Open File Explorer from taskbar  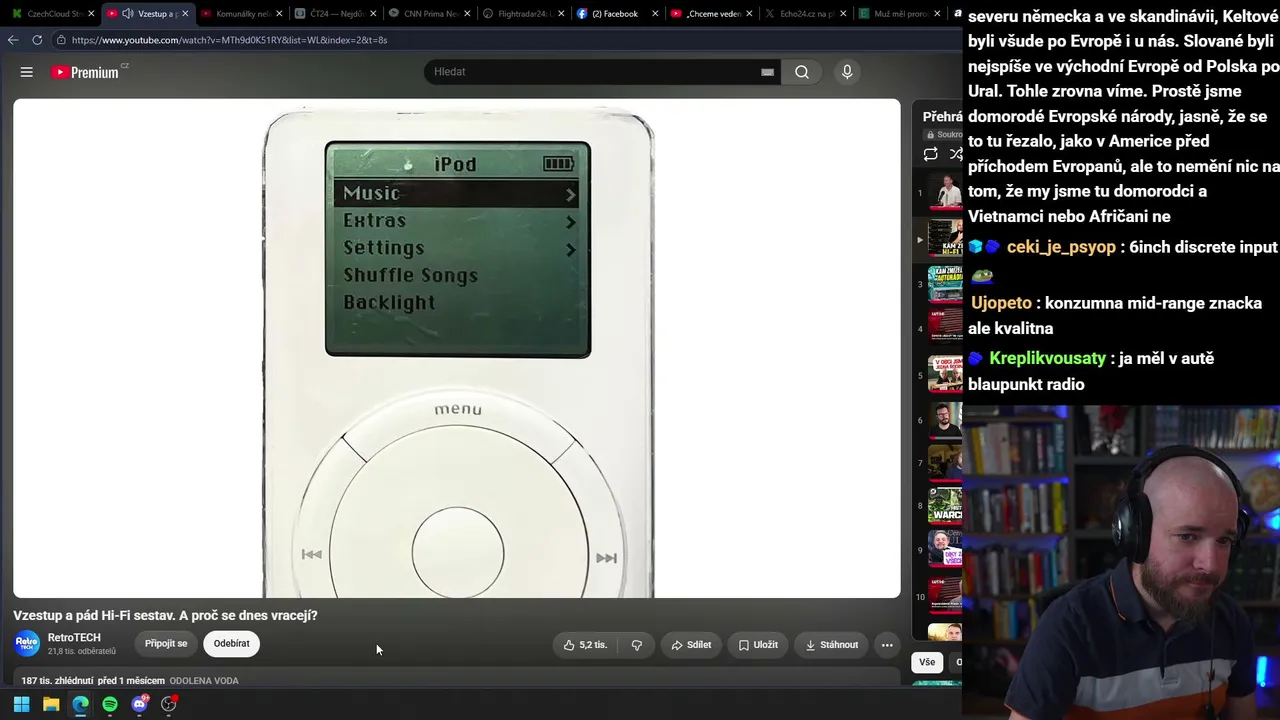tap(51, 704)
